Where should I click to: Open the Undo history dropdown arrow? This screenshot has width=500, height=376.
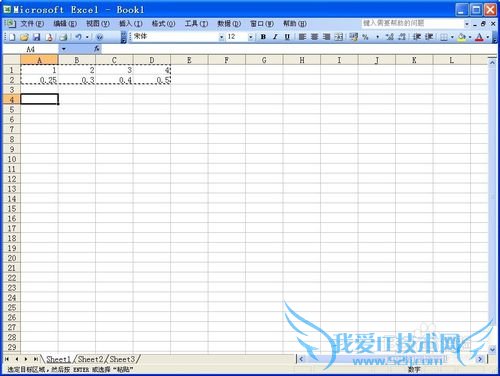tap(87, 37)
